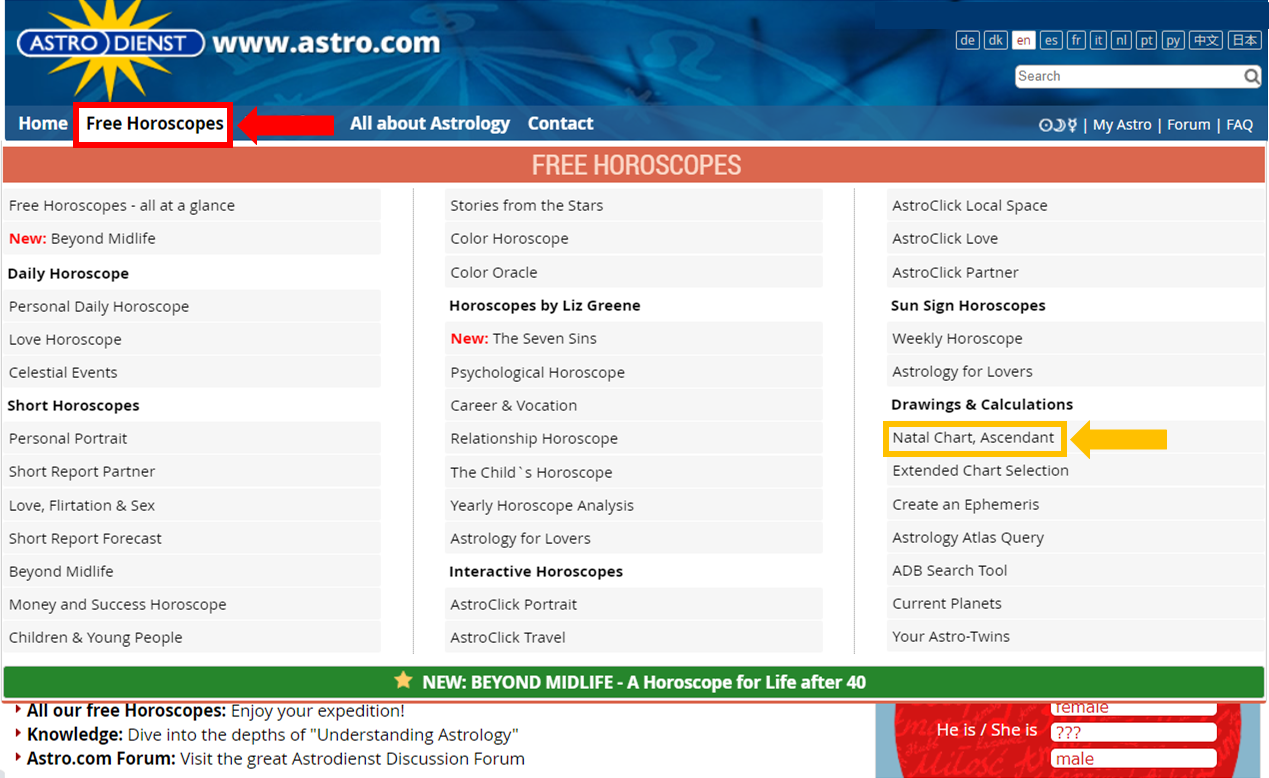Switch language to Japanese (日本)
This screenshot has width=1269, height=778.
point(1245,40)
